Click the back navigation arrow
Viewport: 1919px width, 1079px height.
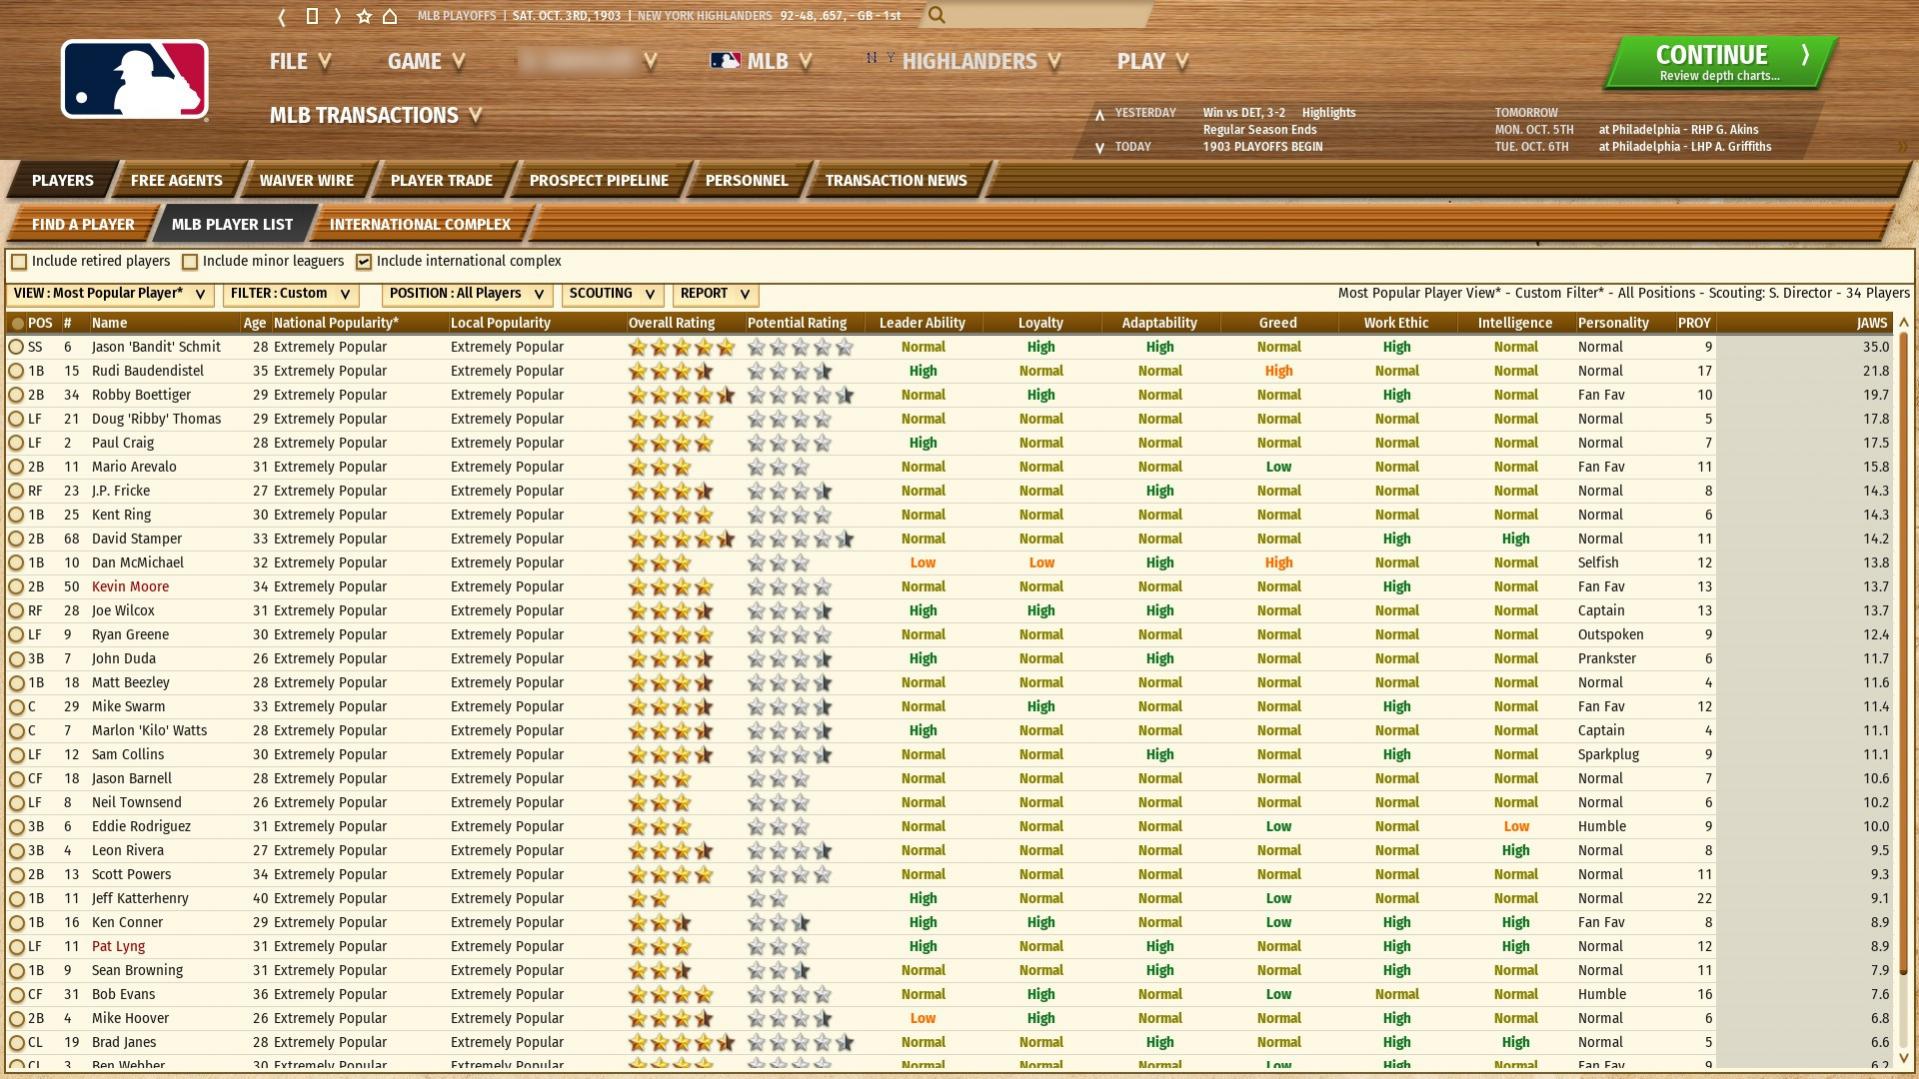[x=282, y=16]
